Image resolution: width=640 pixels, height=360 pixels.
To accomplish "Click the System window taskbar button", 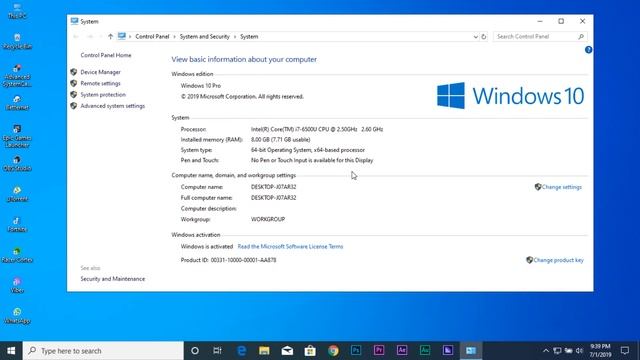I will click(x=471, y=351).
